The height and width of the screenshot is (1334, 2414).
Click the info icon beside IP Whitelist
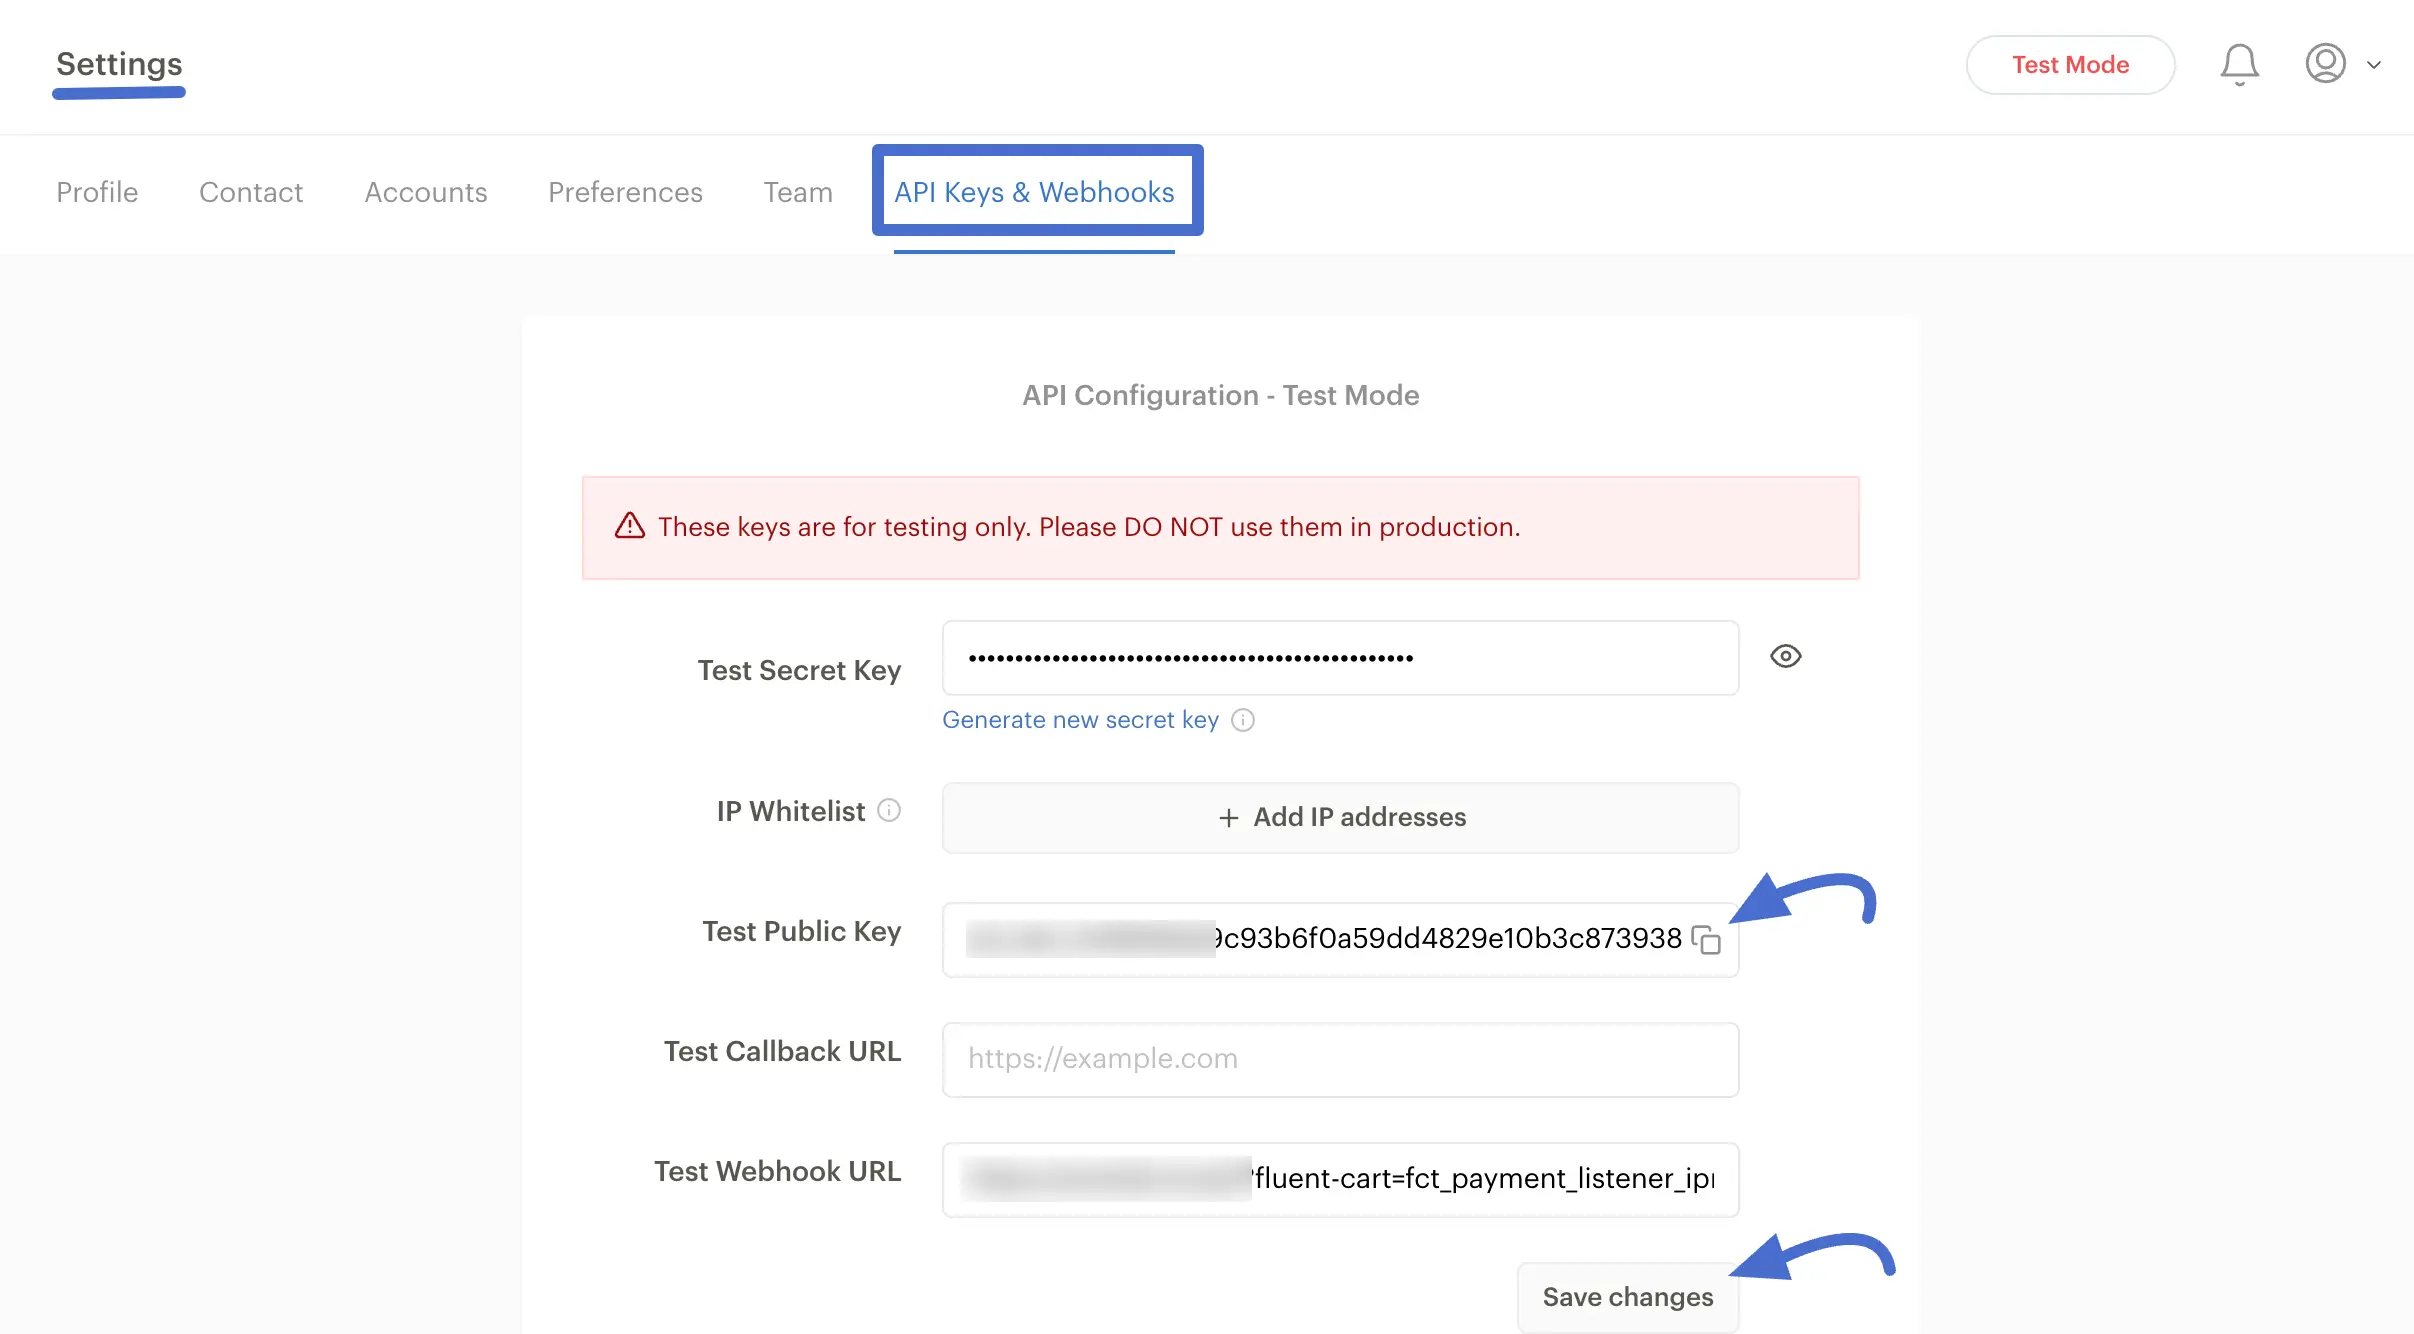pyautogui.click(x=888, y=810)
